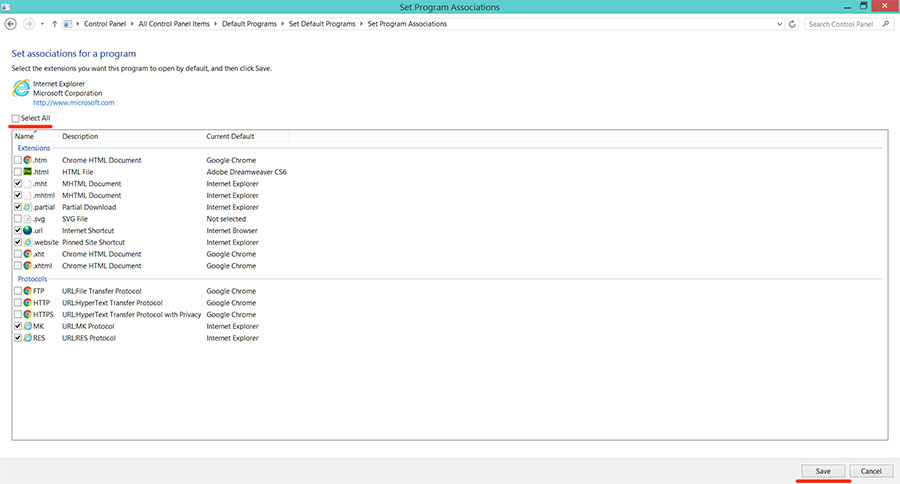The height and width of the screenshot is (484, 900).
Task: Check the HTTPS protocol checkbox
Action: tap(18, 315)
